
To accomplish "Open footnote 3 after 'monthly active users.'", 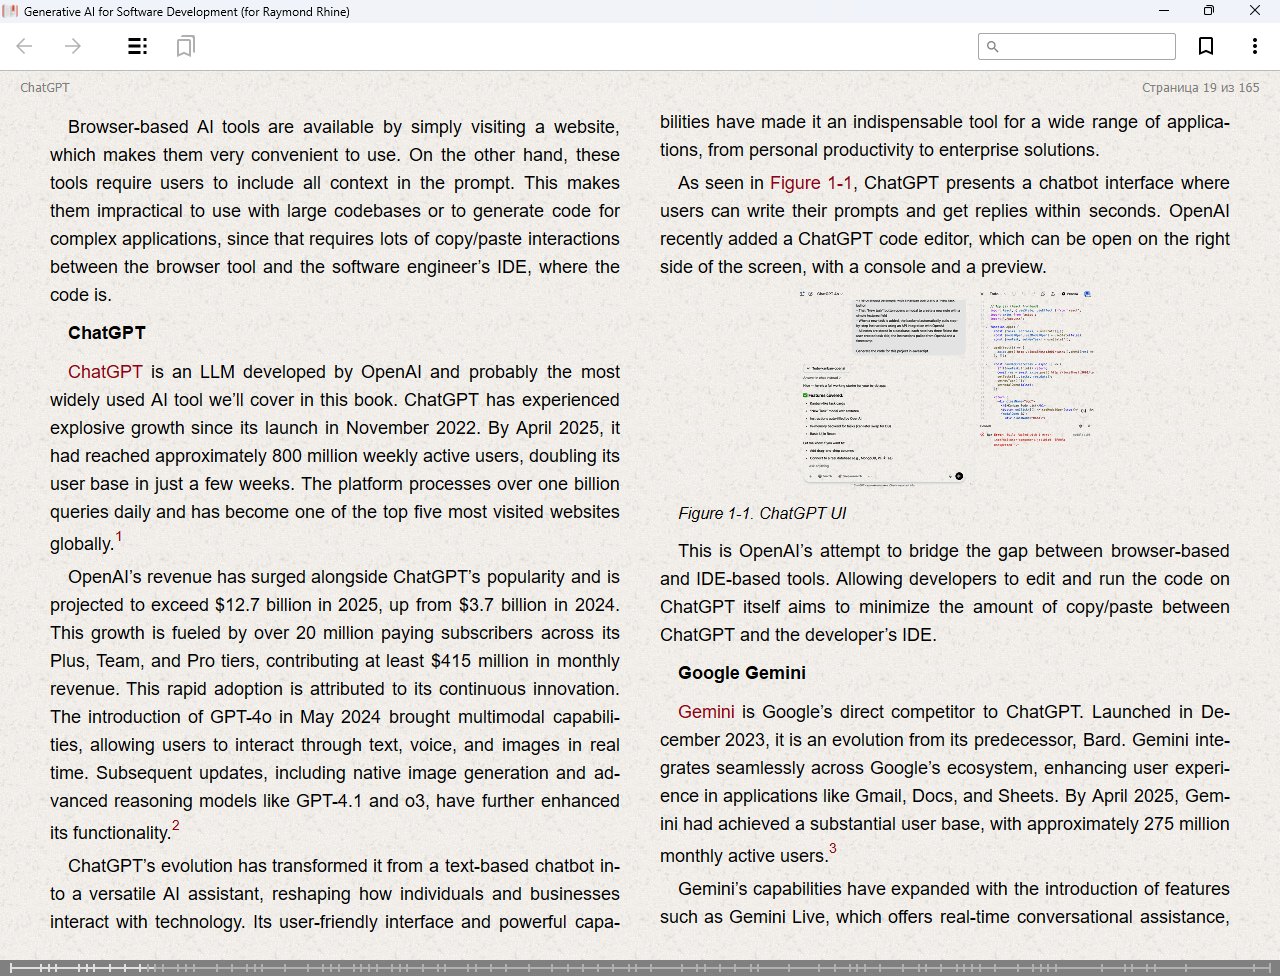I will 832,849.
